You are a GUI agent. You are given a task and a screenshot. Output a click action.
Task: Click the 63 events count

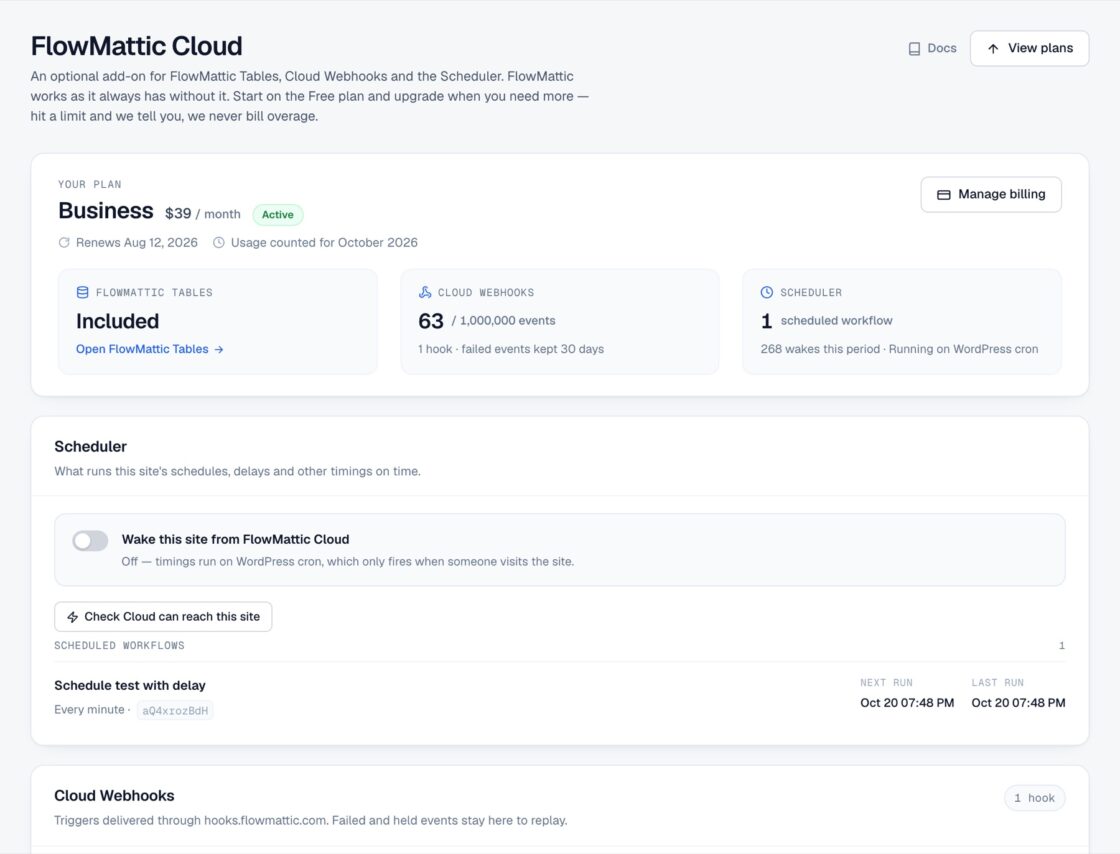pyautogui.click(x=431, y=321)
